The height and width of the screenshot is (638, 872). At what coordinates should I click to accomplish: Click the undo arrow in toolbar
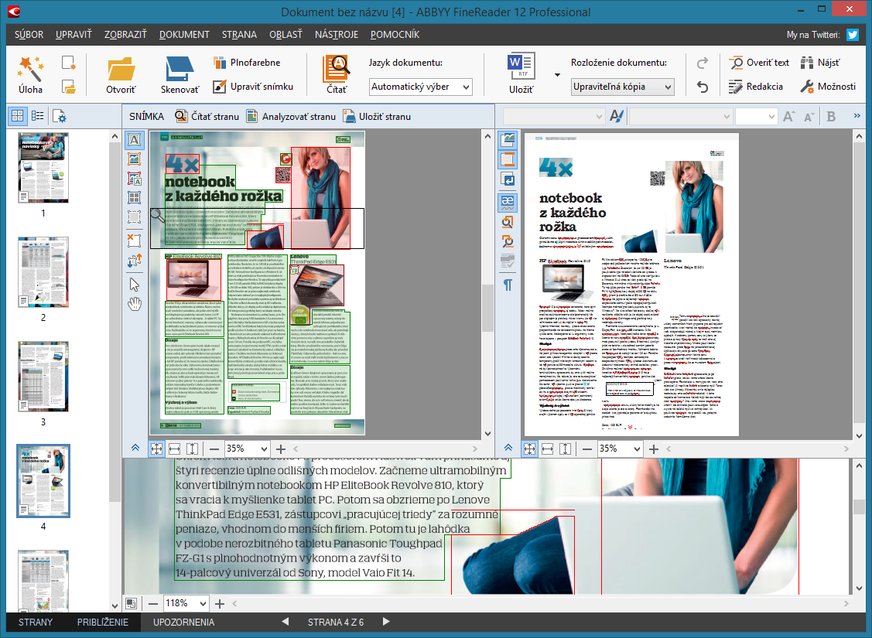[702, 87]
